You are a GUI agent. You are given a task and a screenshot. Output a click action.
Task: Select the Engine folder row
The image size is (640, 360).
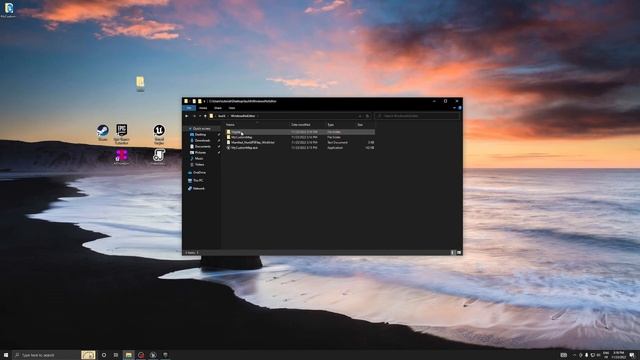[300, 132]
